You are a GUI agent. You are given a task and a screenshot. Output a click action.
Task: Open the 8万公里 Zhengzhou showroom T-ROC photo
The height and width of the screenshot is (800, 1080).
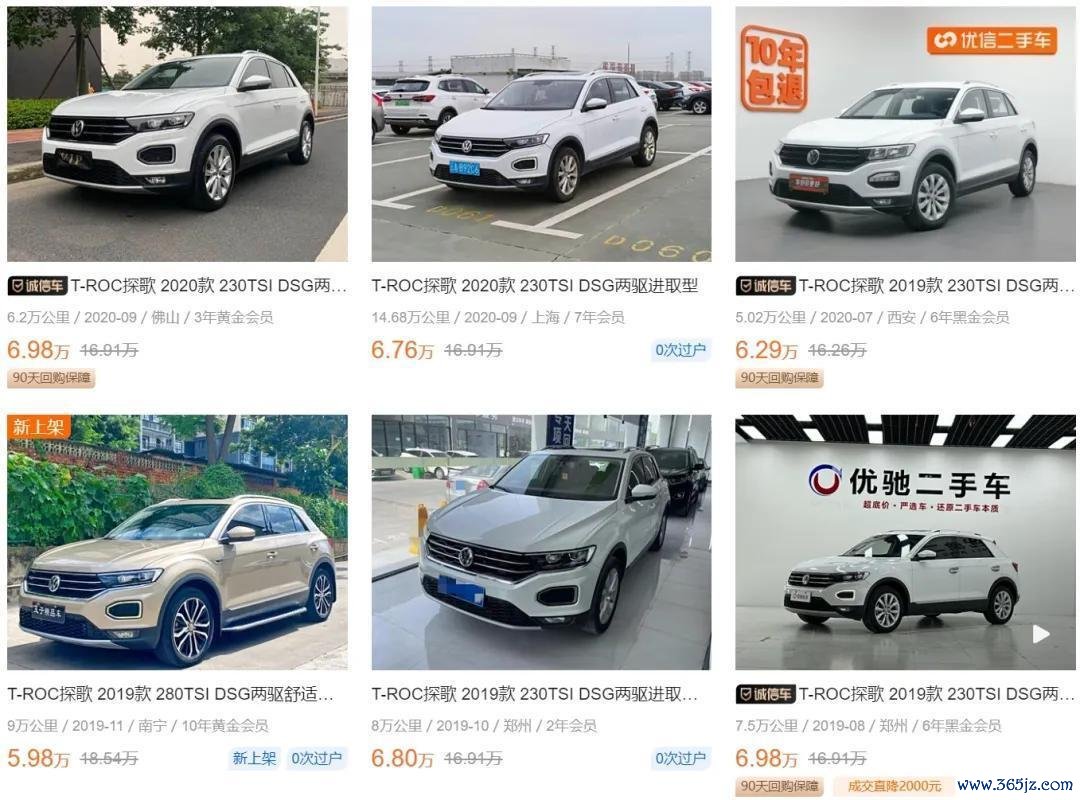(541, 542)
